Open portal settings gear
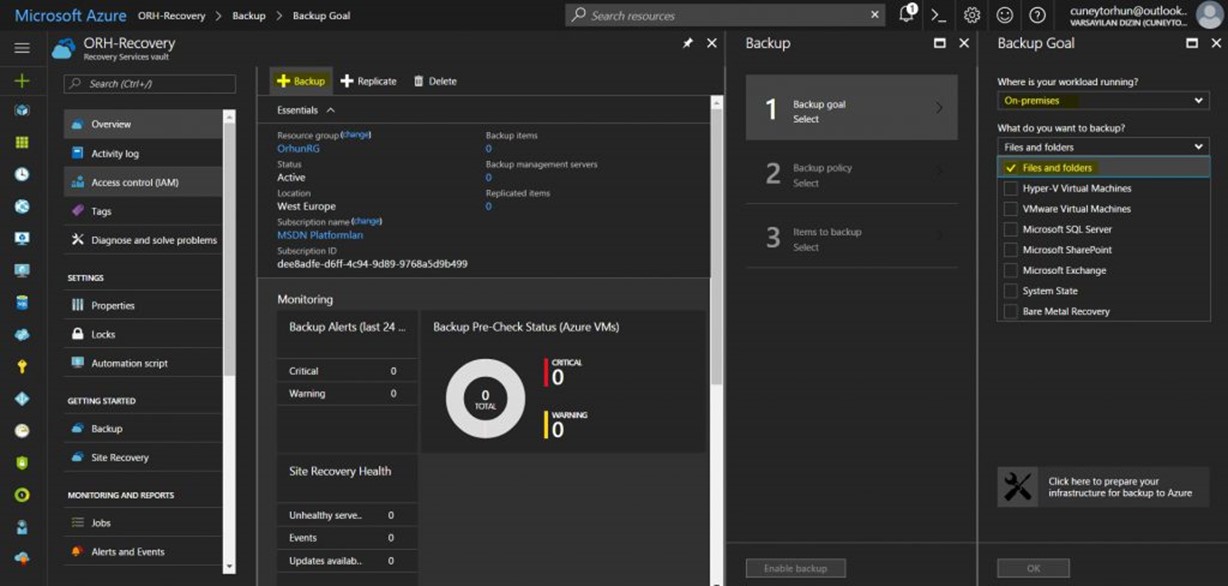1228x586 pixels. coord(972,15)
